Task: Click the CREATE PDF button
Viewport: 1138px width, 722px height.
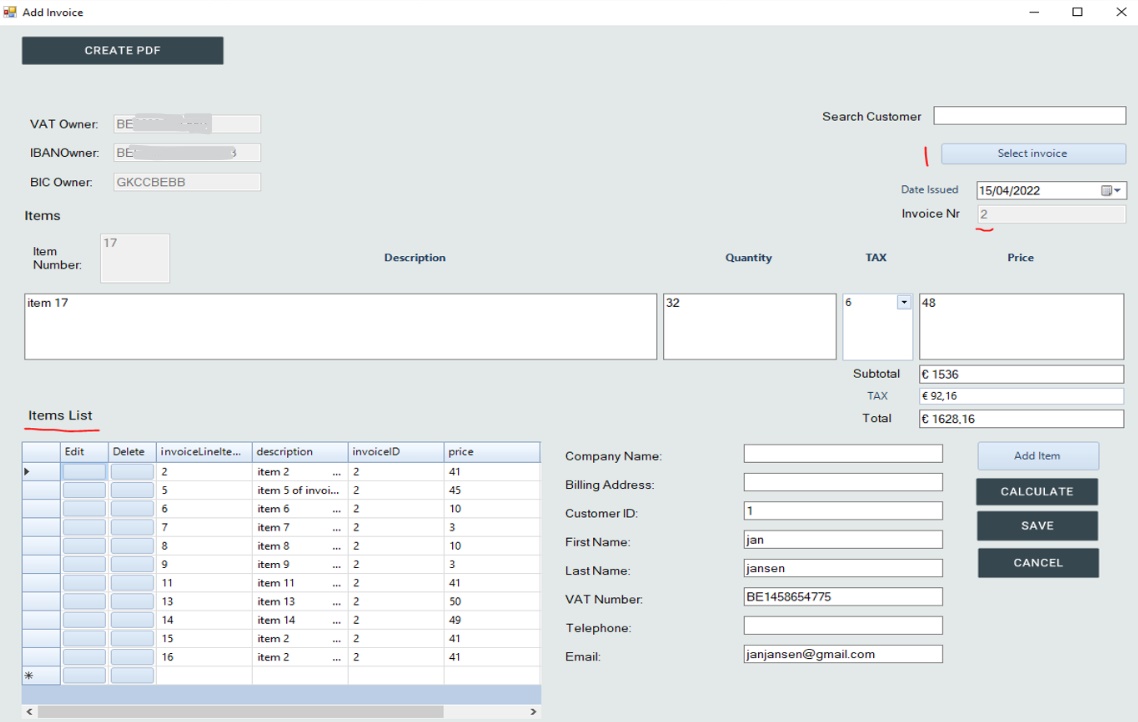Action: [122, 51]
